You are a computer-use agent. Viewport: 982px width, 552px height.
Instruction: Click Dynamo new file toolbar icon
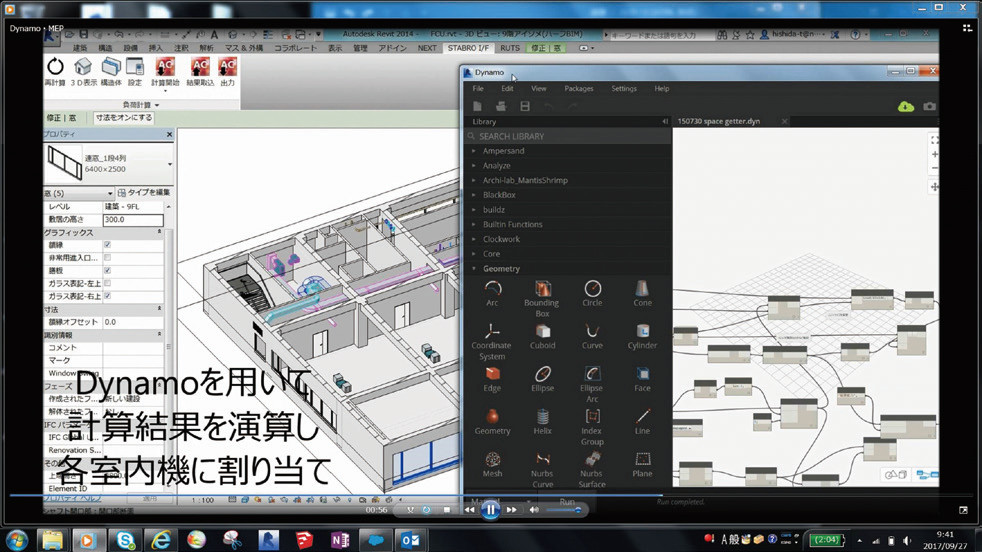coord(477,107)
